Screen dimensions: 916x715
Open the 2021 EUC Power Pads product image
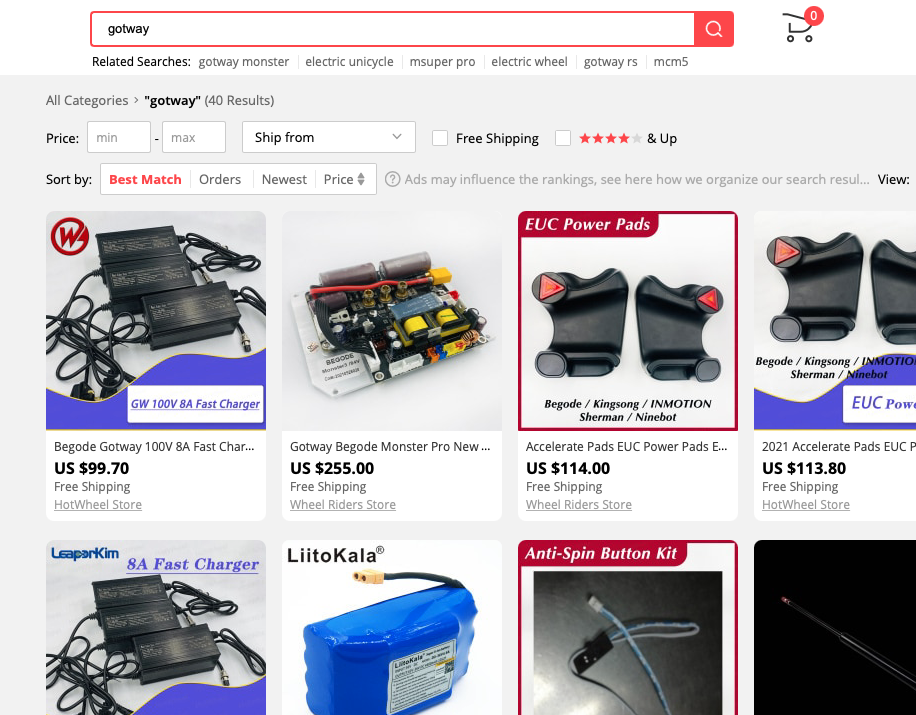835,321
